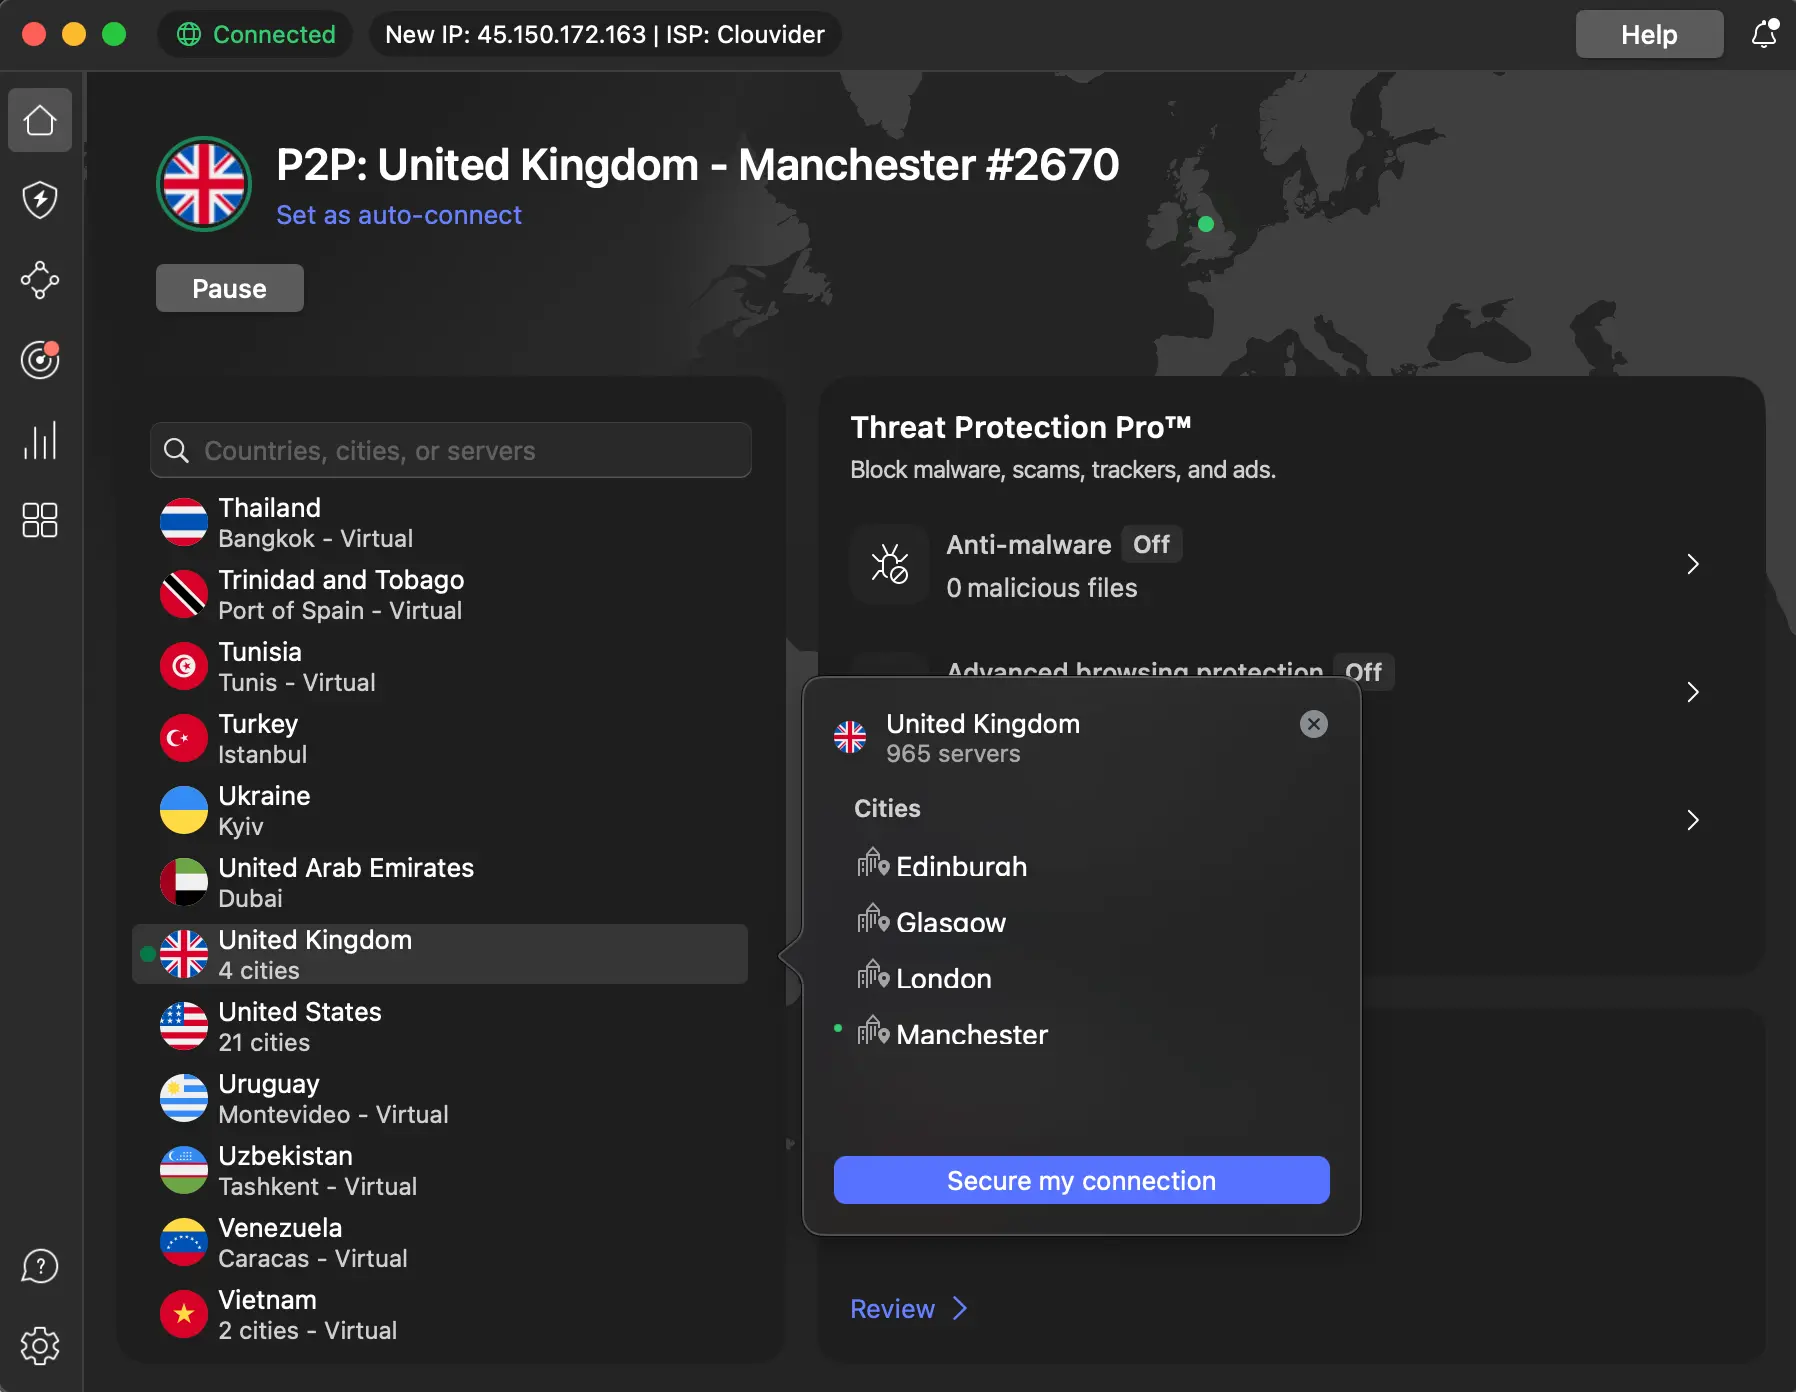Expand Advanced browsing protection chevron
The height and width of the screenshot is (1392, 1796).
[x=1692, y=692]
